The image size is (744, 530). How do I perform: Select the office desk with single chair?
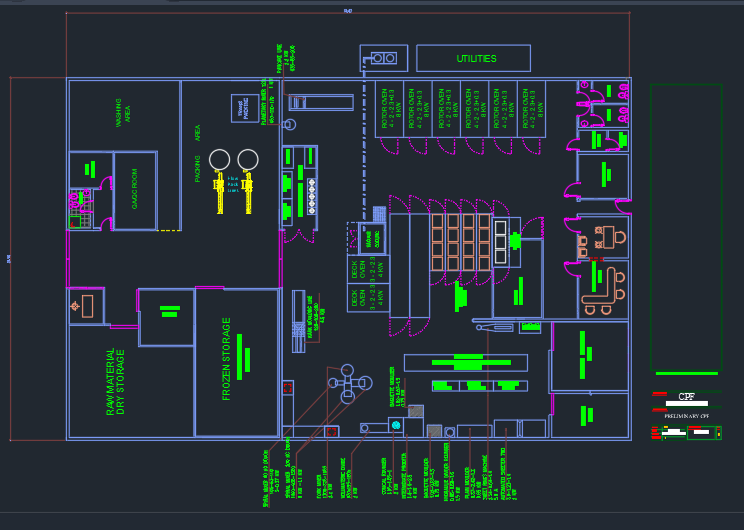pos(605,238)
